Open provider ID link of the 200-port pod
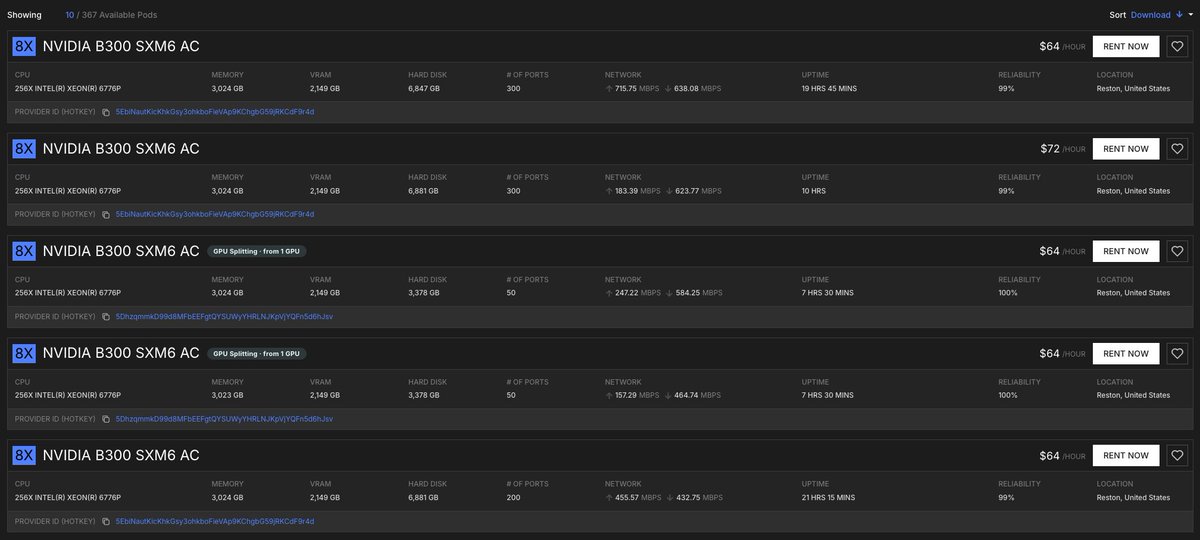This screenshot has height=540, width=1200. tap(215, 521)
